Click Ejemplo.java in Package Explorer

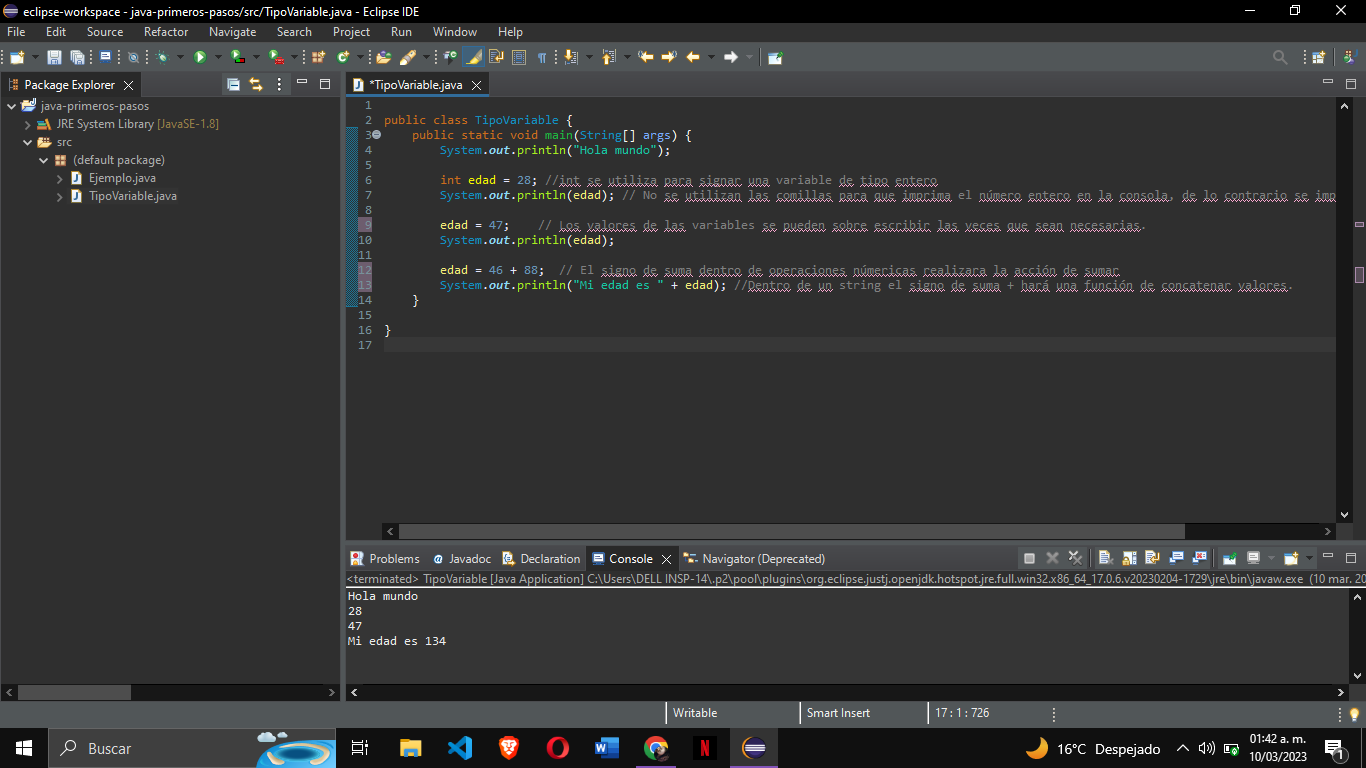tap(121, 178)
